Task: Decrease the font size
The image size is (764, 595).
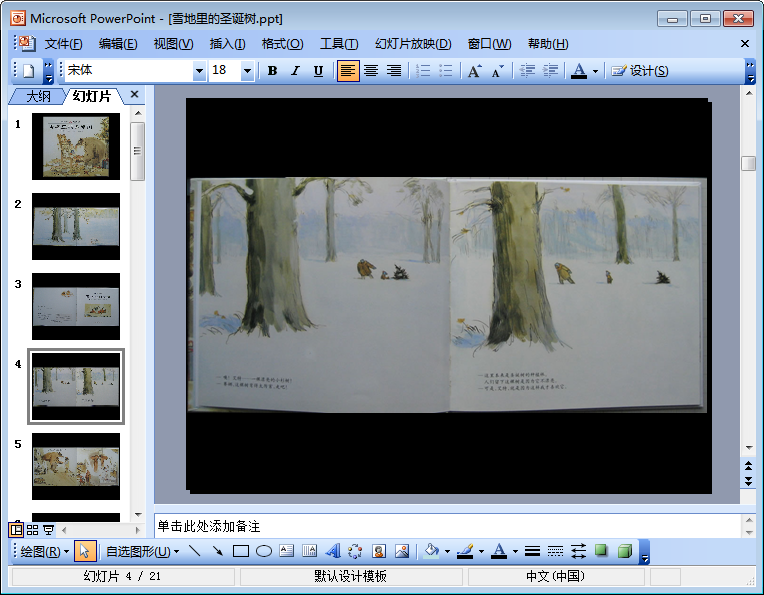Action: (497, 71)
